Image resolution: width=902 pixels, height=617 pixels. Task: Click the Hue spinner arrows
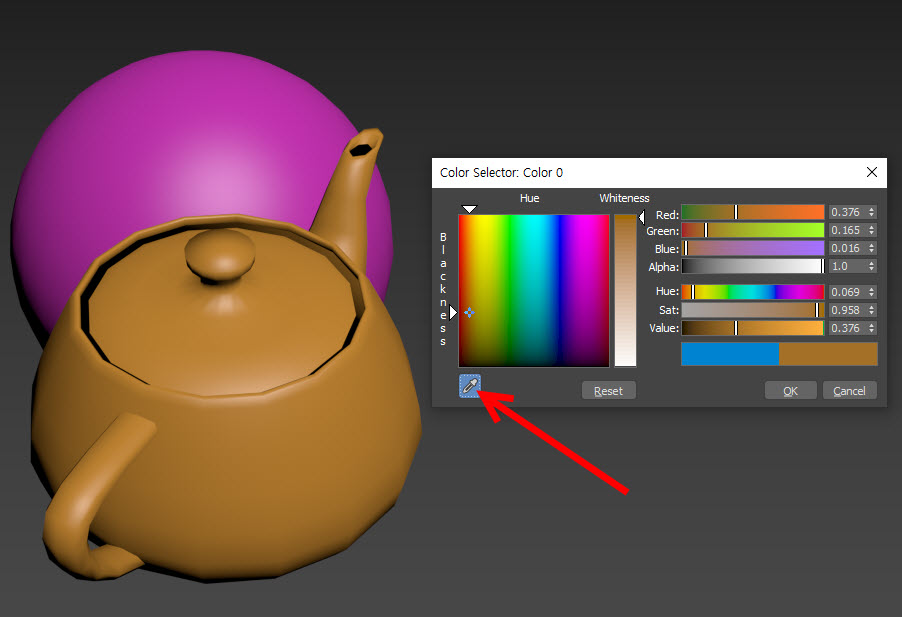(872, 292)
